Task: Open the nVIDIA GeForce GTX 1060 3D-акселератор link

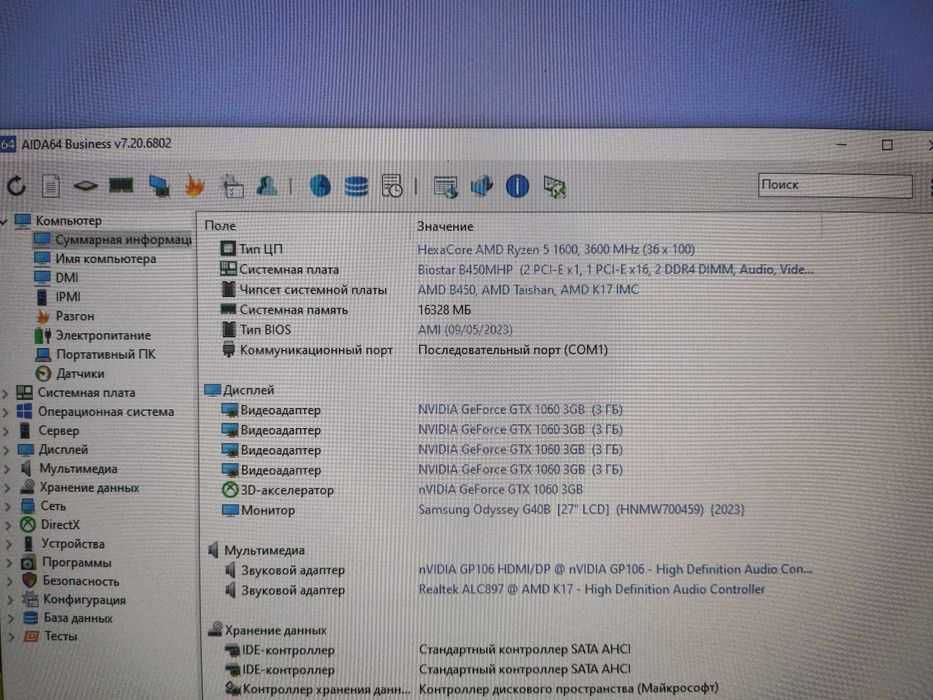Action: [500, 490]
